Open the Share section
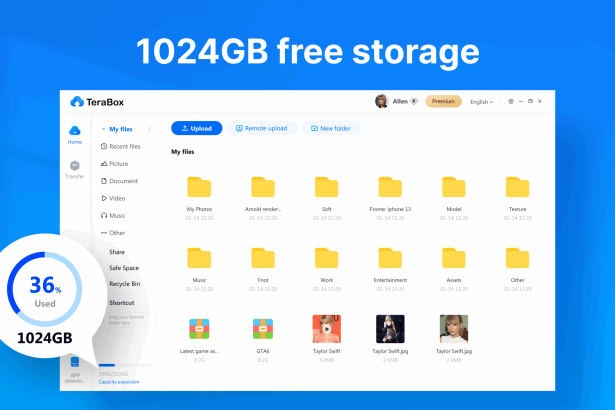 pos(117,252)
